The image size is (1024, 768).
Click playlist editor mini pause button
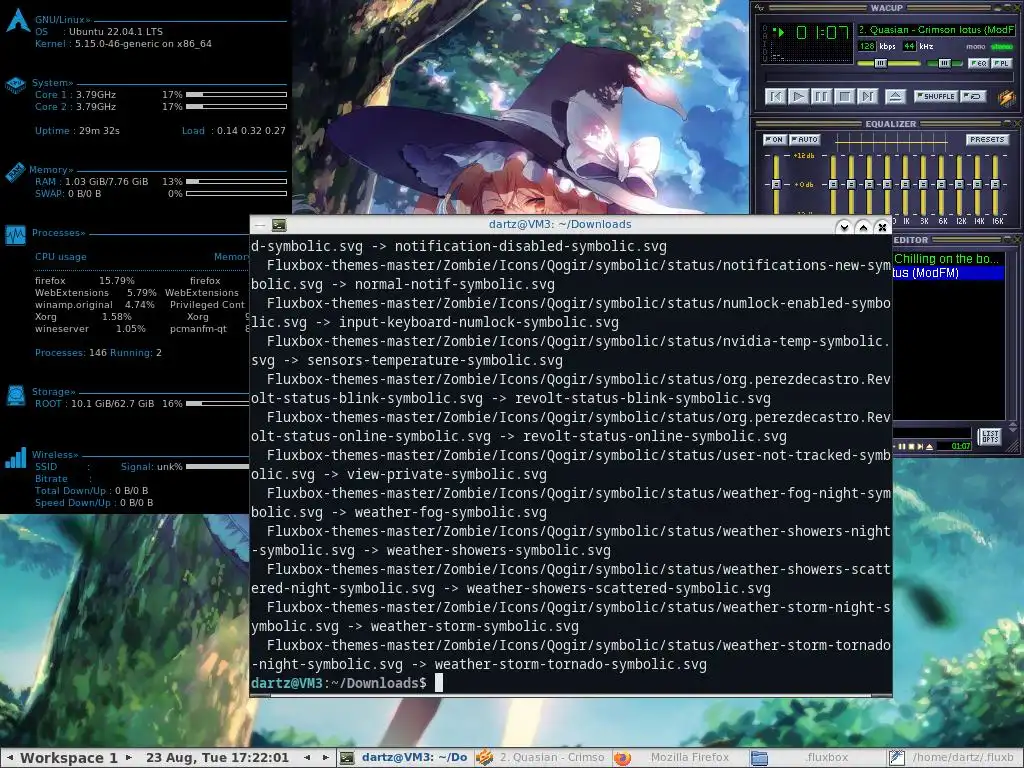(903, 447)
